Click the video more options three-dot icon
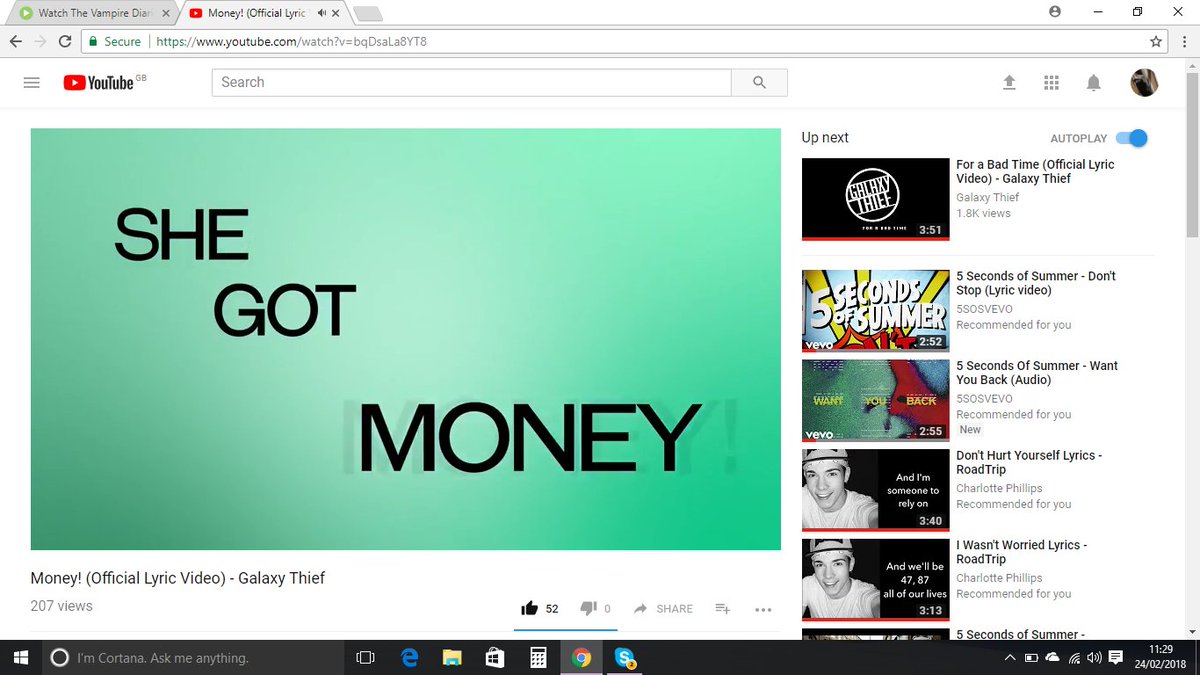 763,609
